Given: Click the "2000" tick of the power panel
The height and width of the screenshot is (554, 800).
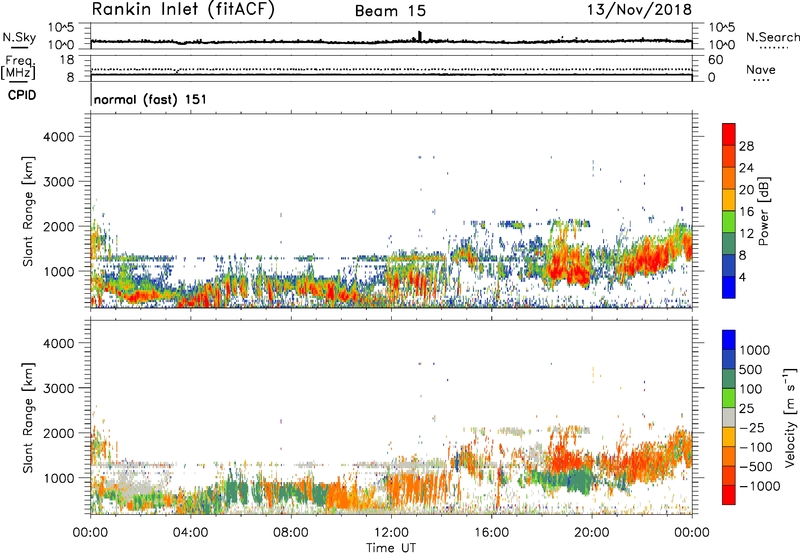Looking at the screenshot, I should point(59,227).
